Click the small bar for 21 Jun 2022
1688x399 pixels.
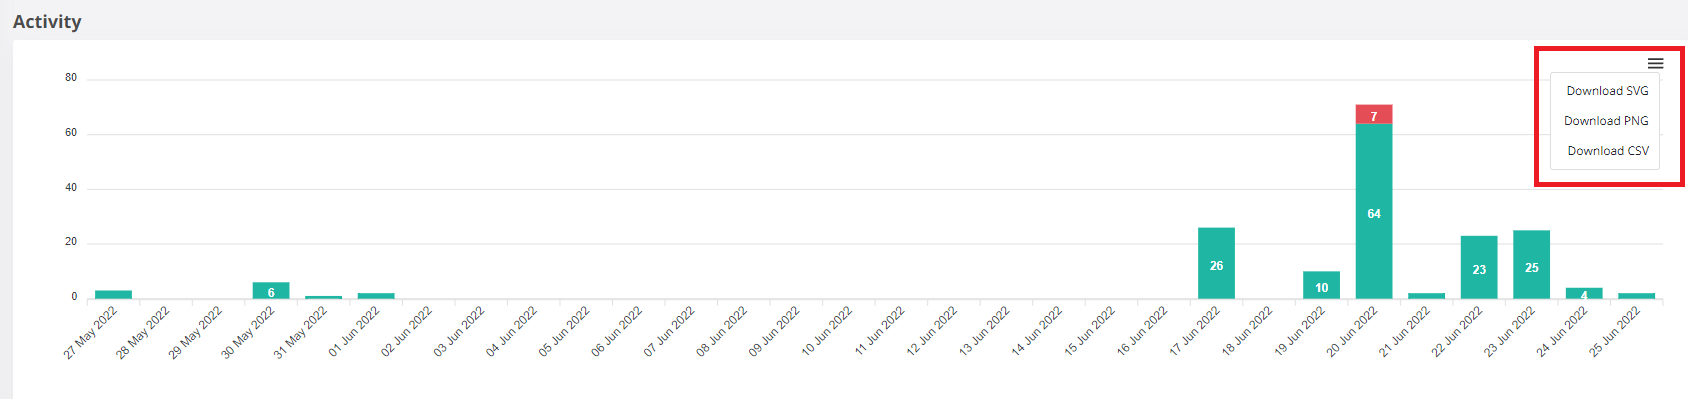(1426, 295)
